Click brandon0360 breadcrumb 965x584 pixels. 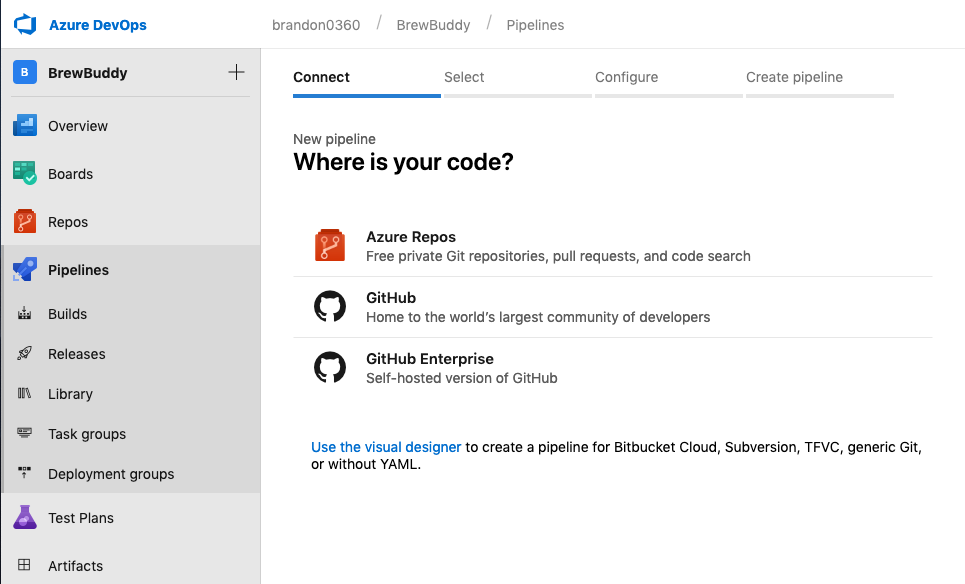coord(316,25)
